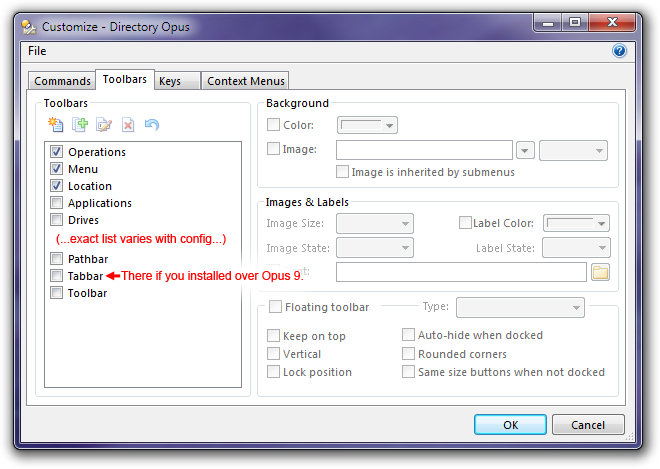This screenshot has width=660, height=469.
Task: Switch to the Keys tab
Action: pos(177,81)
